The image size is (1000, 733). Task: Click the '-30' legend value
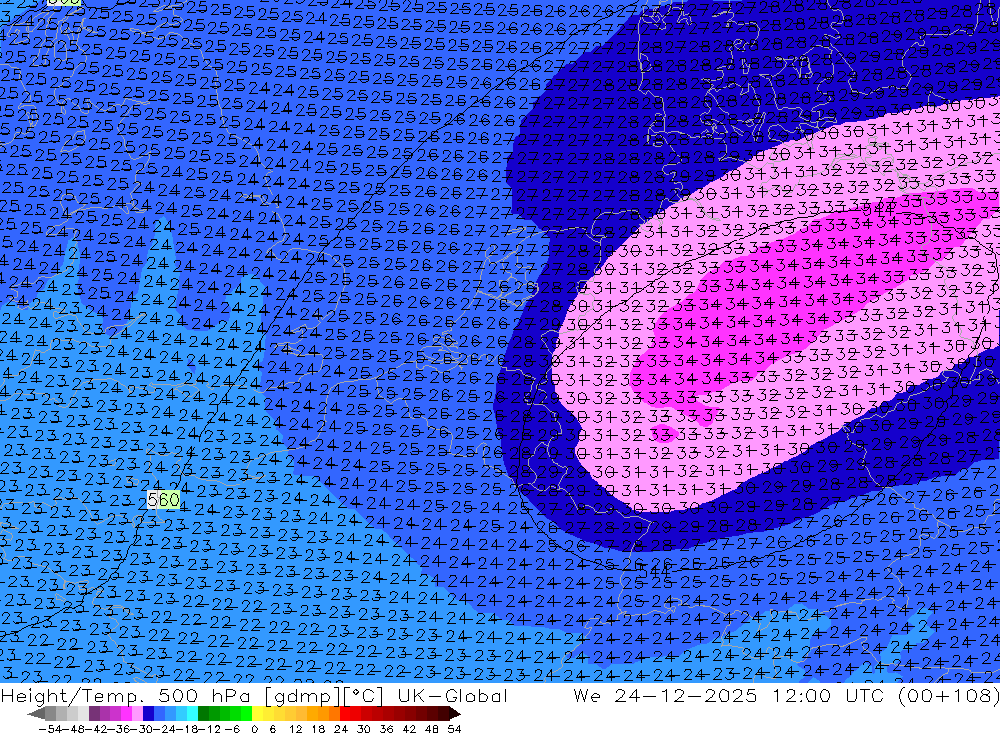tap(143, 729)
